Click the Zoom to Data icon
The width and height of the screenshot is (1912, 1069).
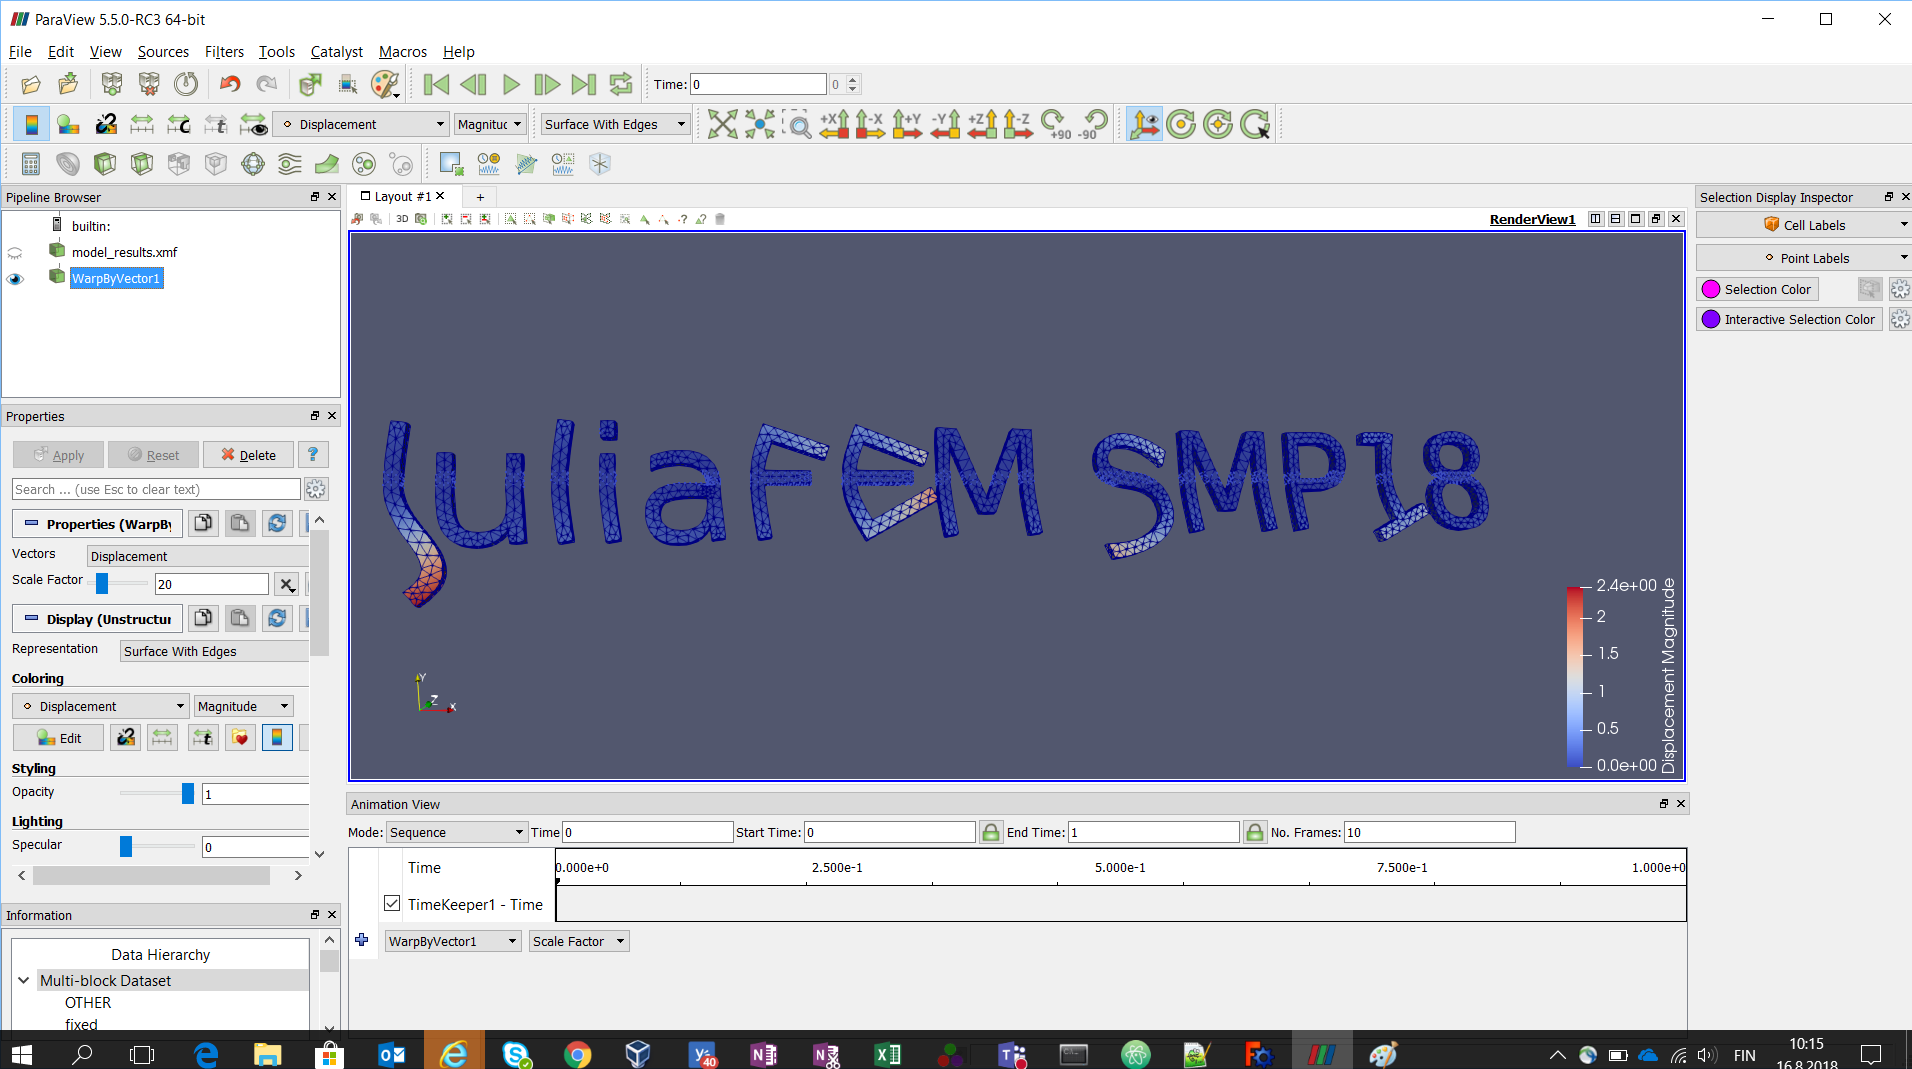(760, 124)
